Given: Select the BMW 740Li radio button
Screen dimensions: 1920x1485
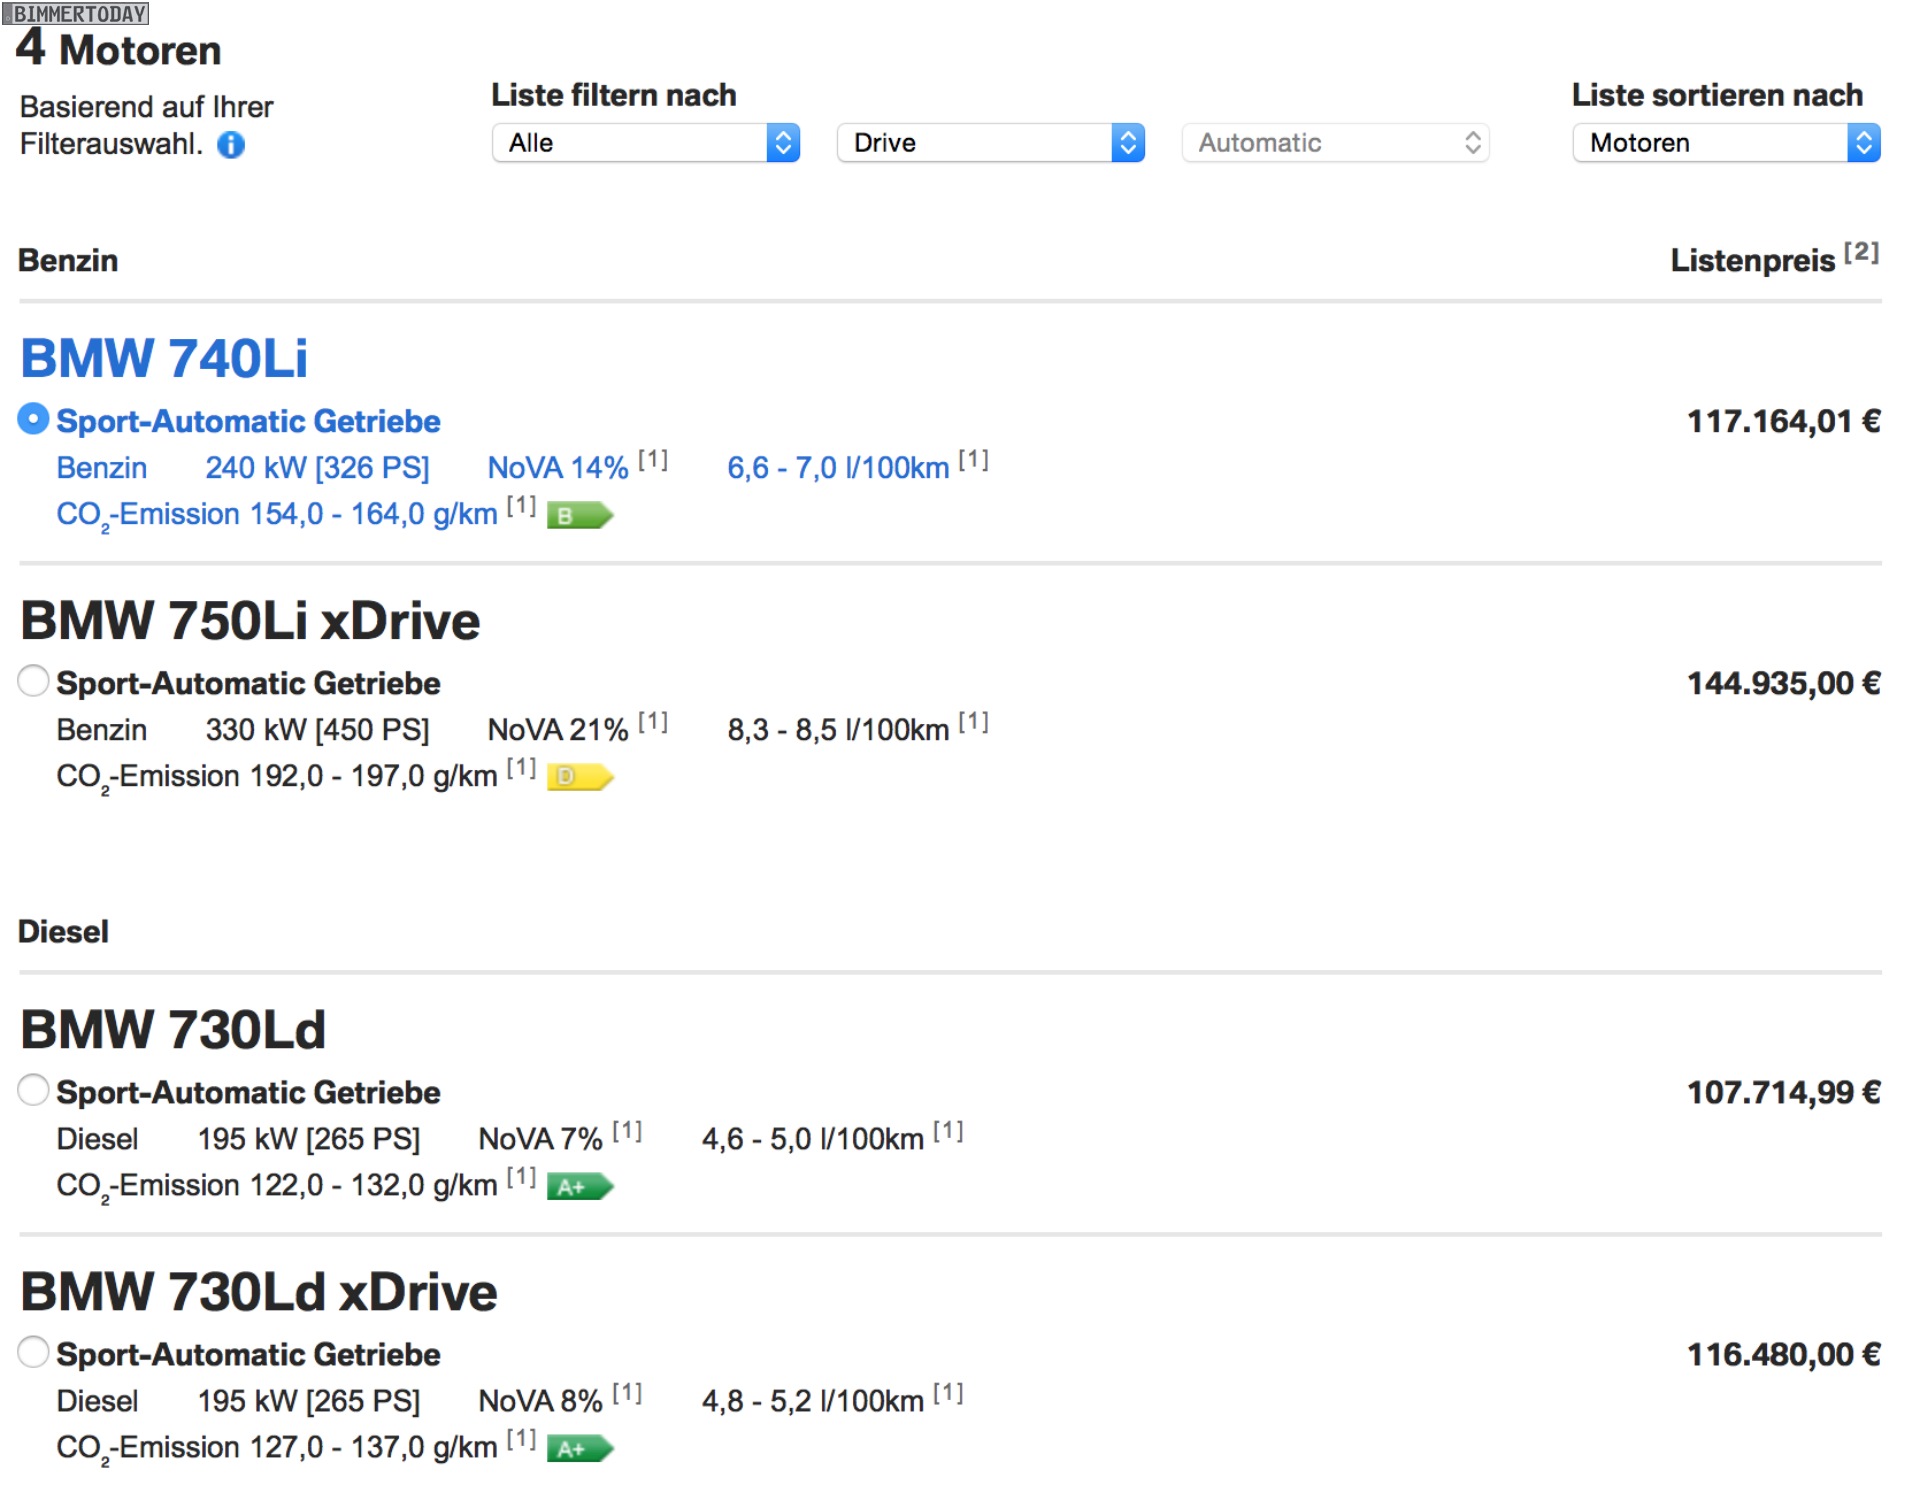Looking at the screenshot, I should coord(33,419).
